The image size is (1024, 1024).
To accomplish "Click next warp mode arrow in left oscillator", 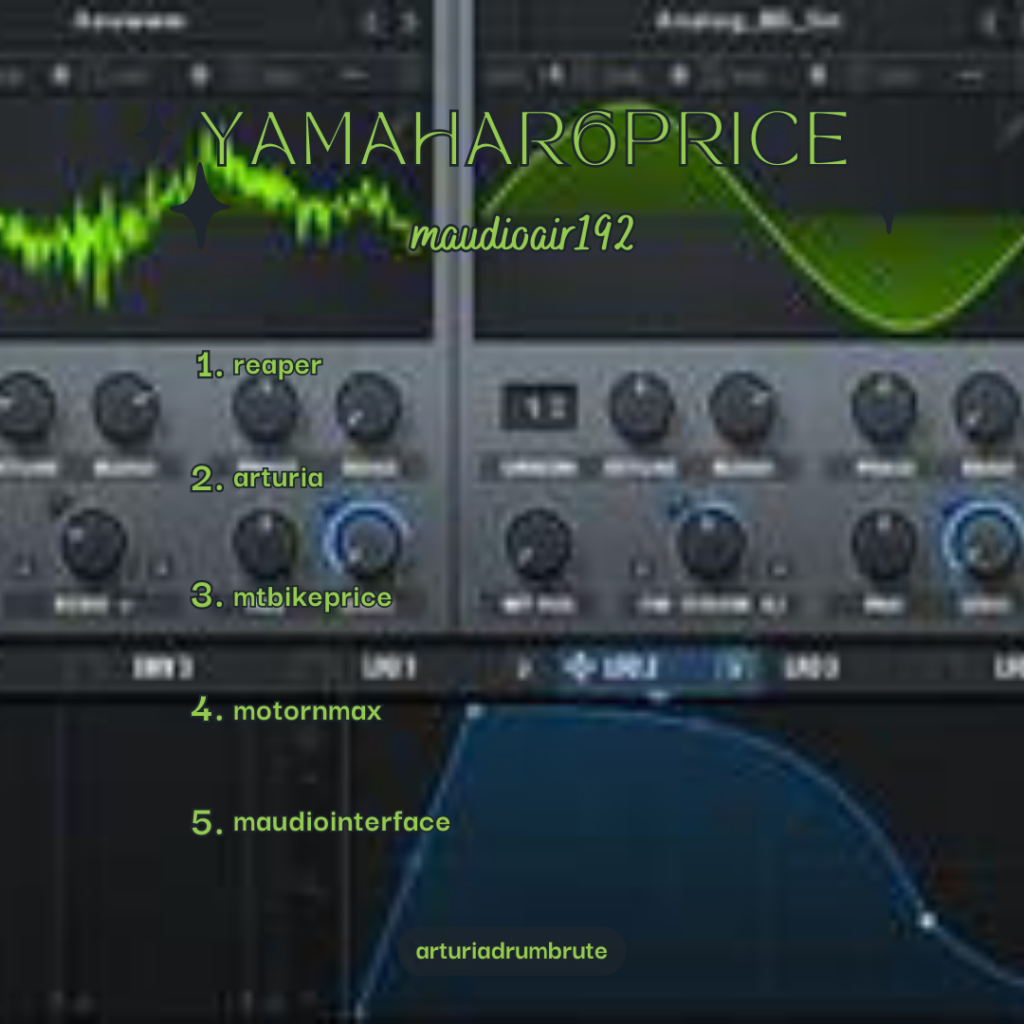I will (x=162, y=567).
